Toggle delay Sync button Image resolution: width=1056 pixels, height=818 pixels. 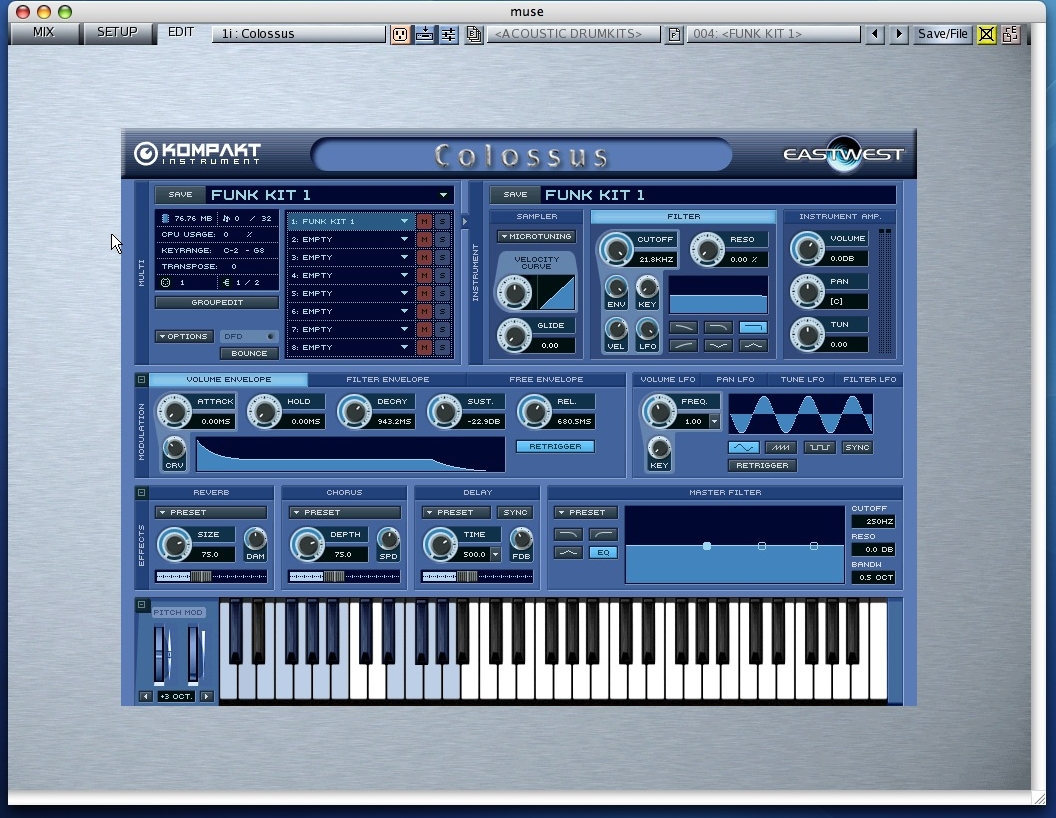point(515,512)
